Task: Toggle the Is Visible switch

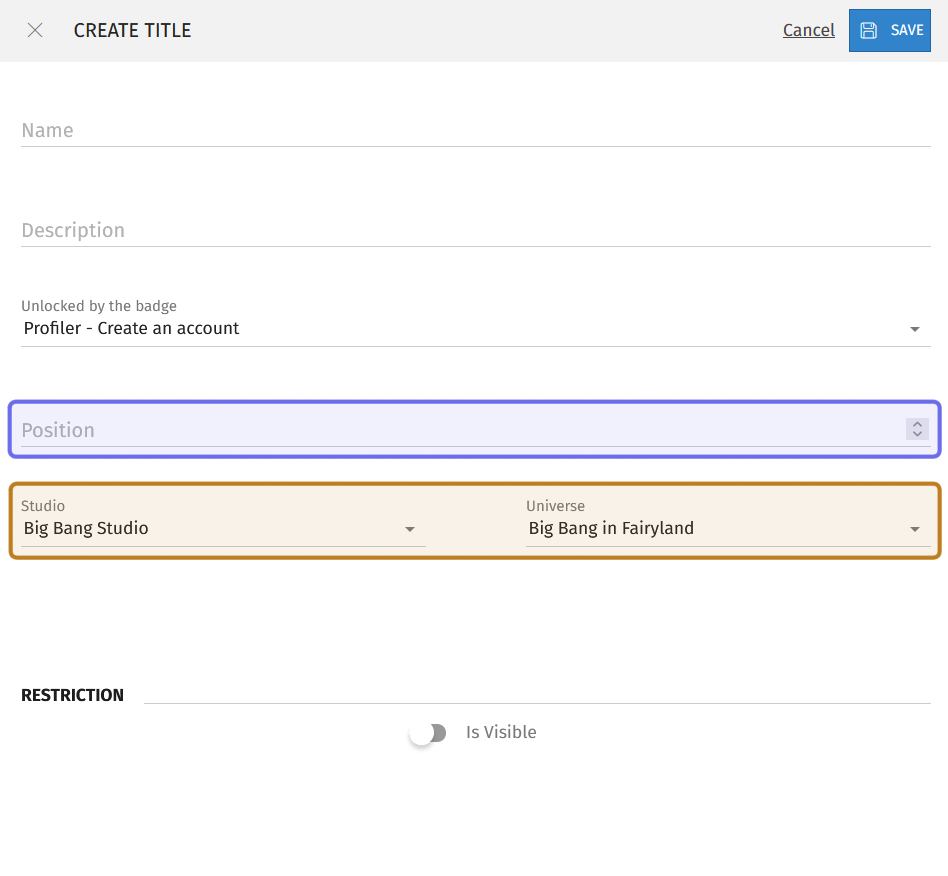Action: (428, 733)
